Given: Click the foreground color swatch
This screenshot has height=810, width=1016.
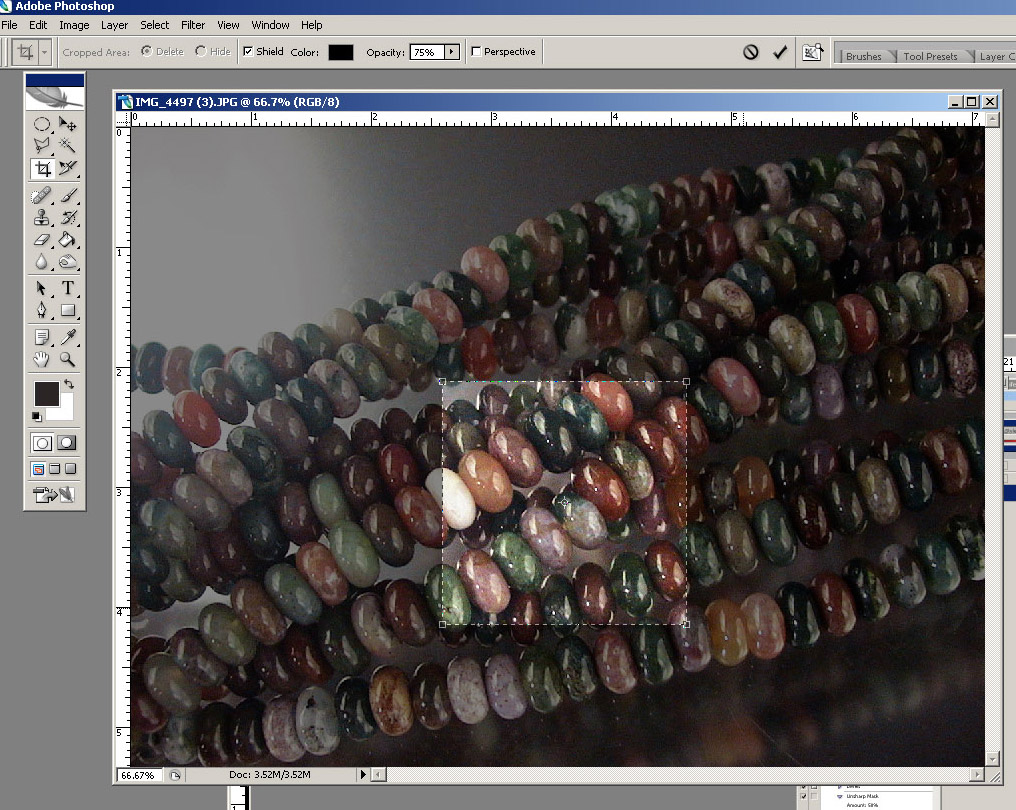Looking at the screenshot, I should tap(47, 394).
